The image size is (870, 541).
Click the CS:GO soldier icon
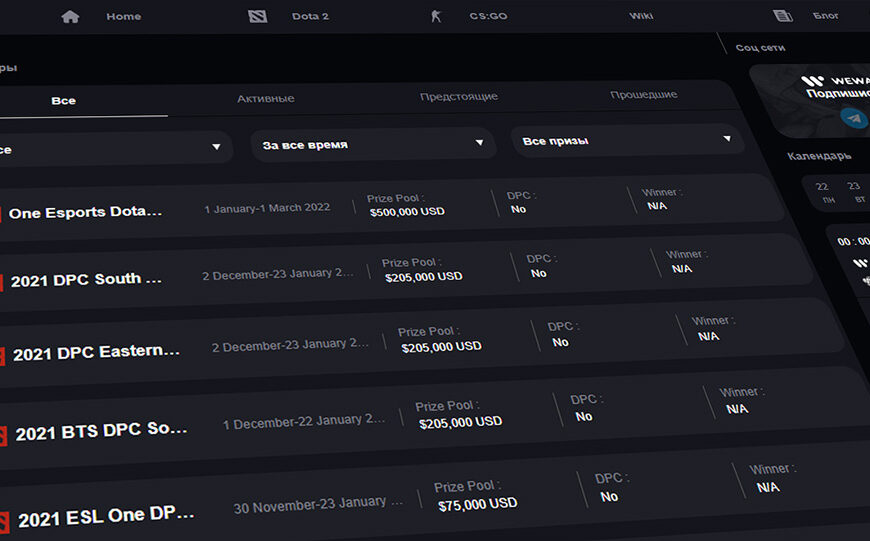click(x=436, y=16)
